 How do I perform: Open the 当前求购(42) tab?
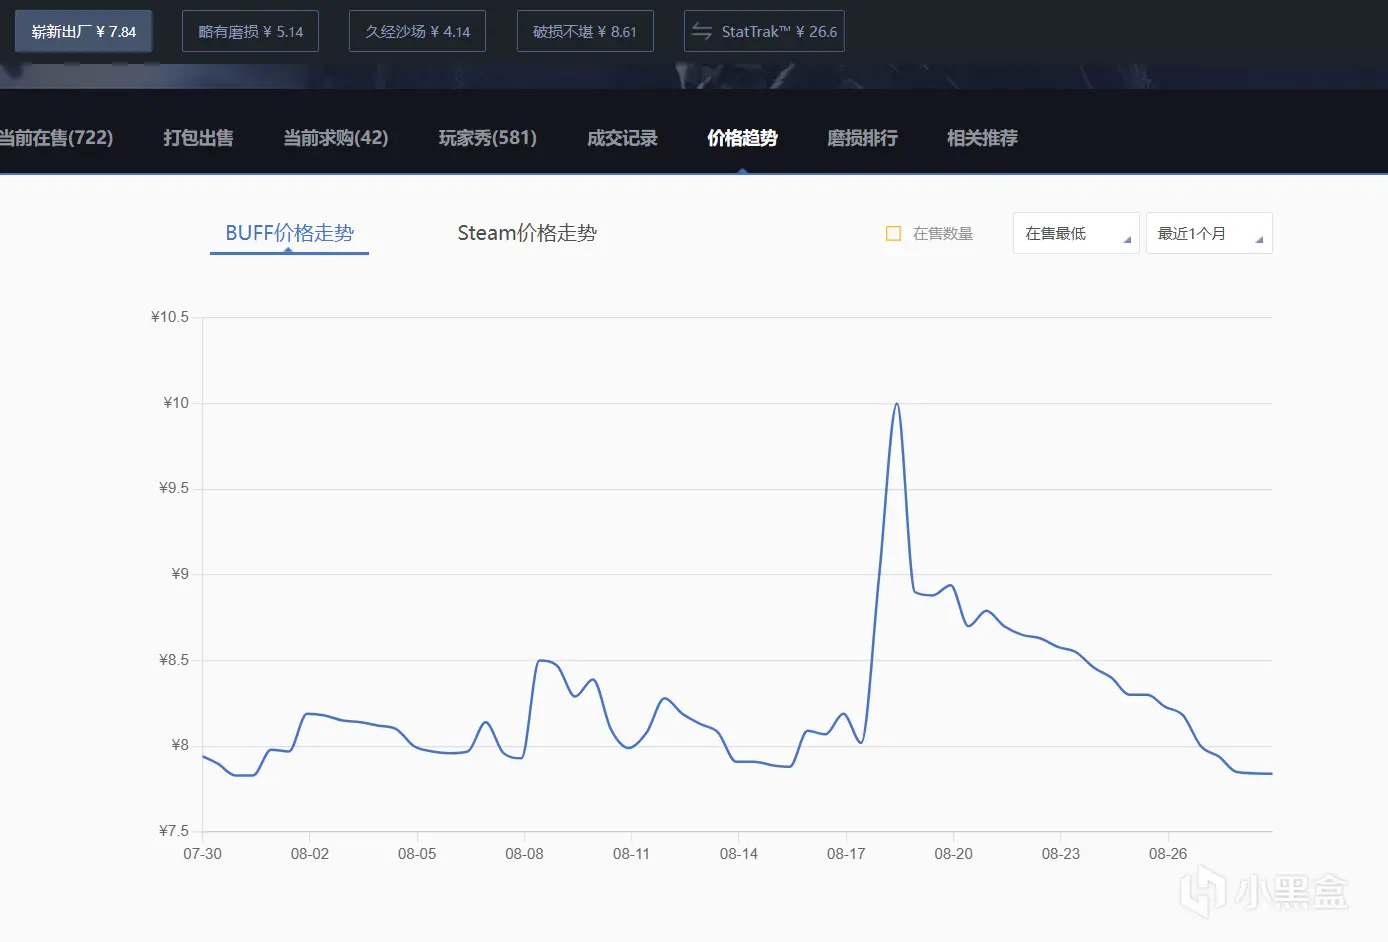[x=336, y=138]
